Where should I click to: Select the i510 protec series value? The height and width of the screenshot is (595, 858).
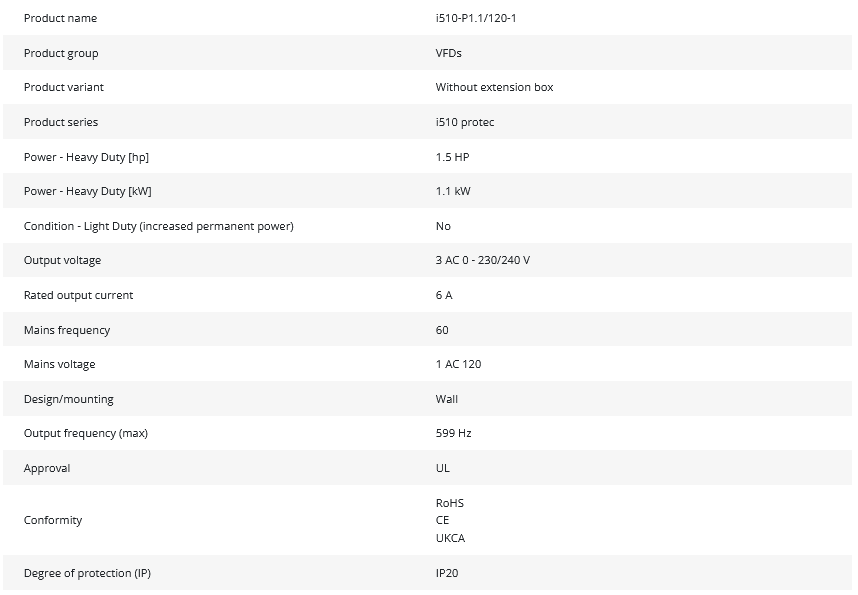pyautogui.click(x=465, y=122)
